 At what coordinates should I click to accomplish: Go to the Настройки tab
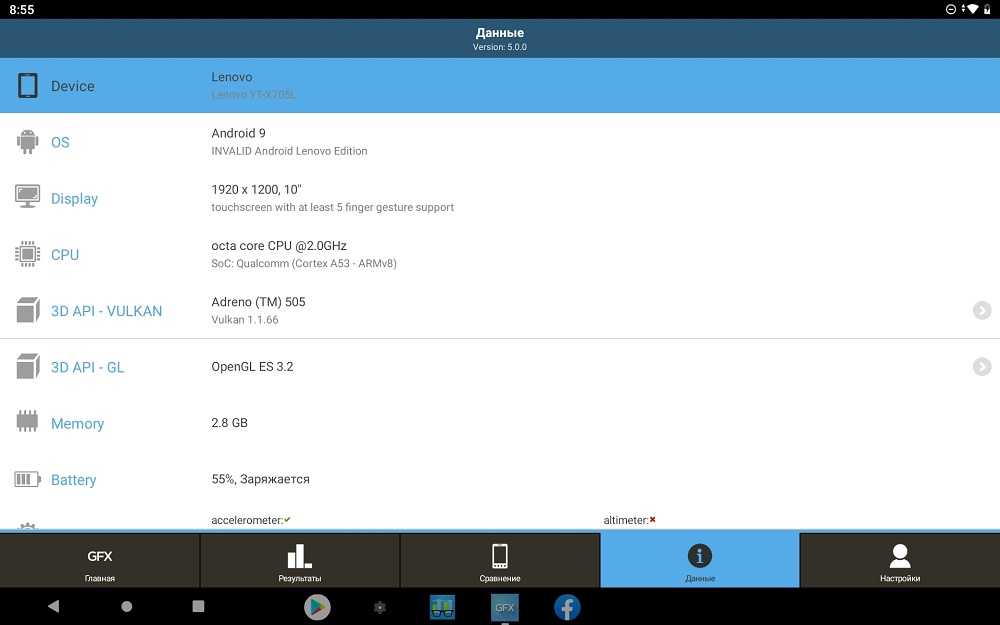(x=900, y=561)
